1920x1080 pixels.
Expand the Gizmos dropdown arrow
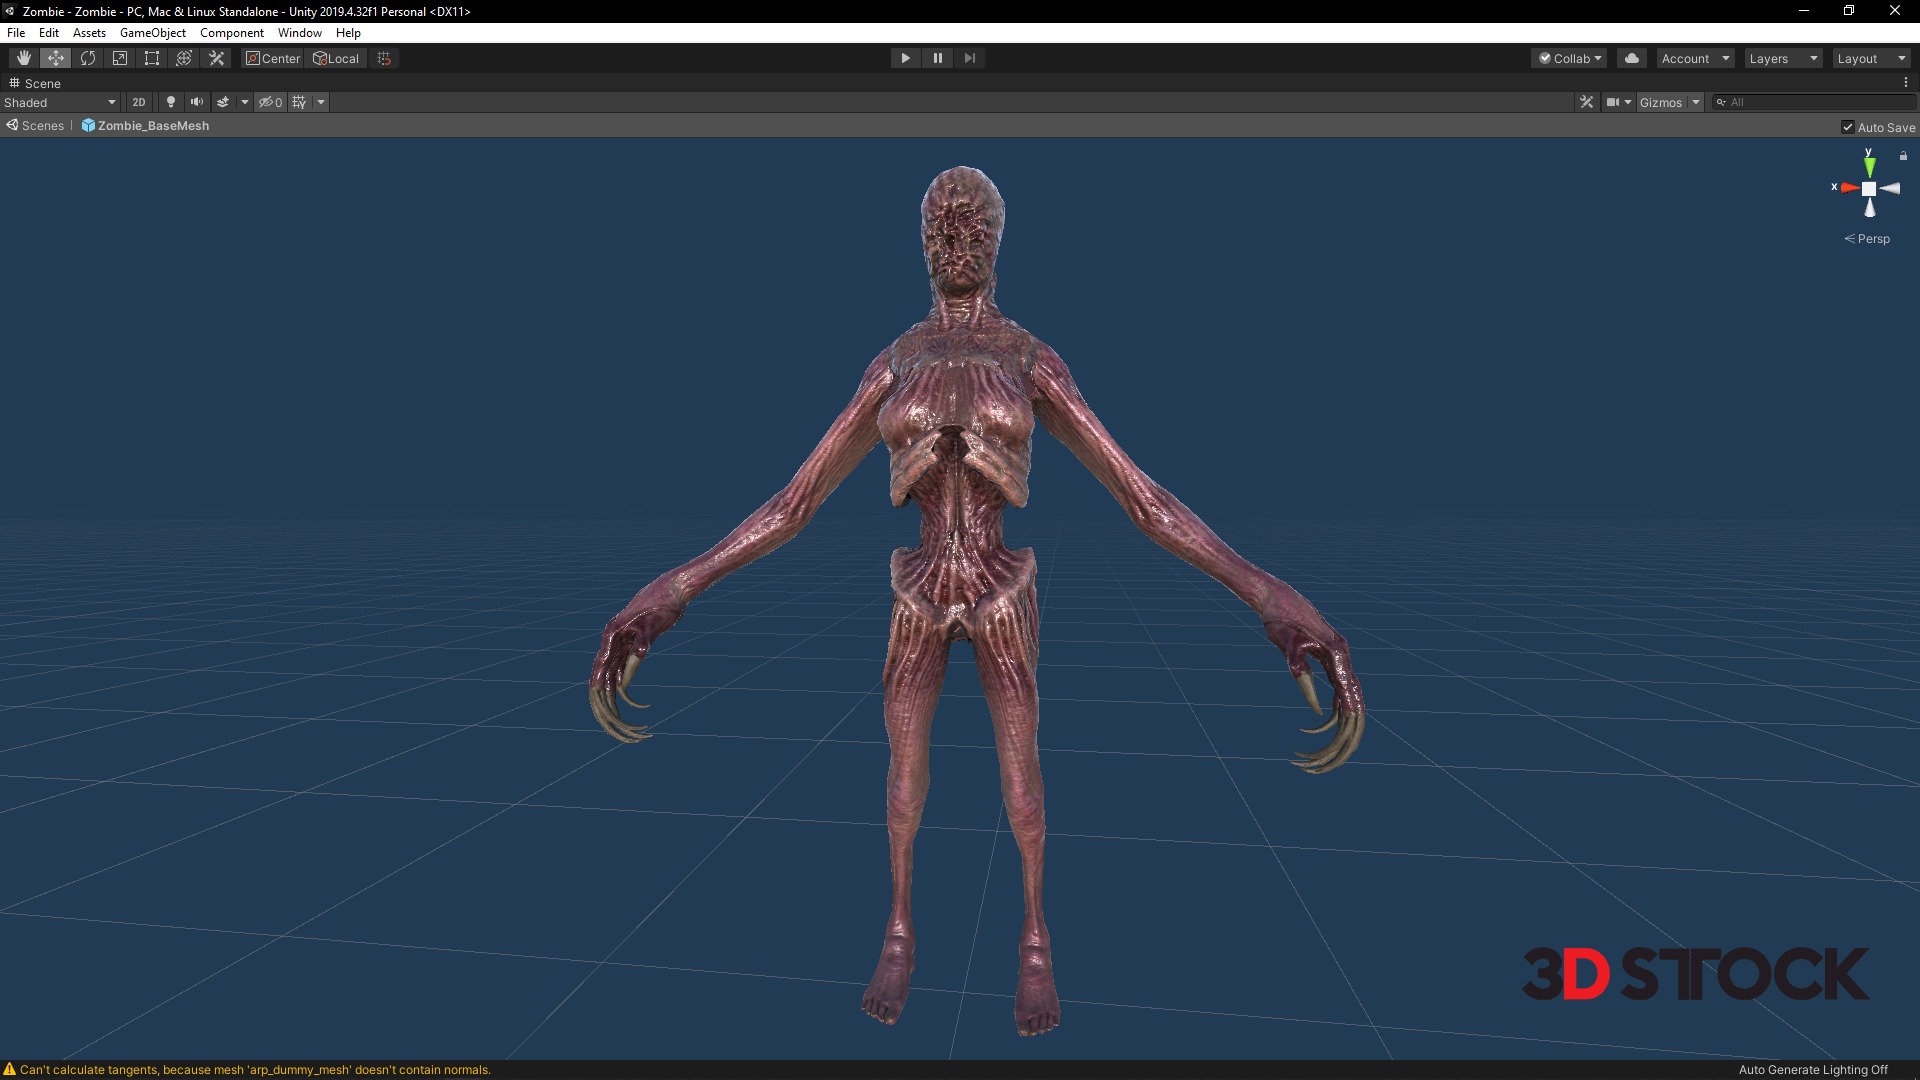point(1696,102)
